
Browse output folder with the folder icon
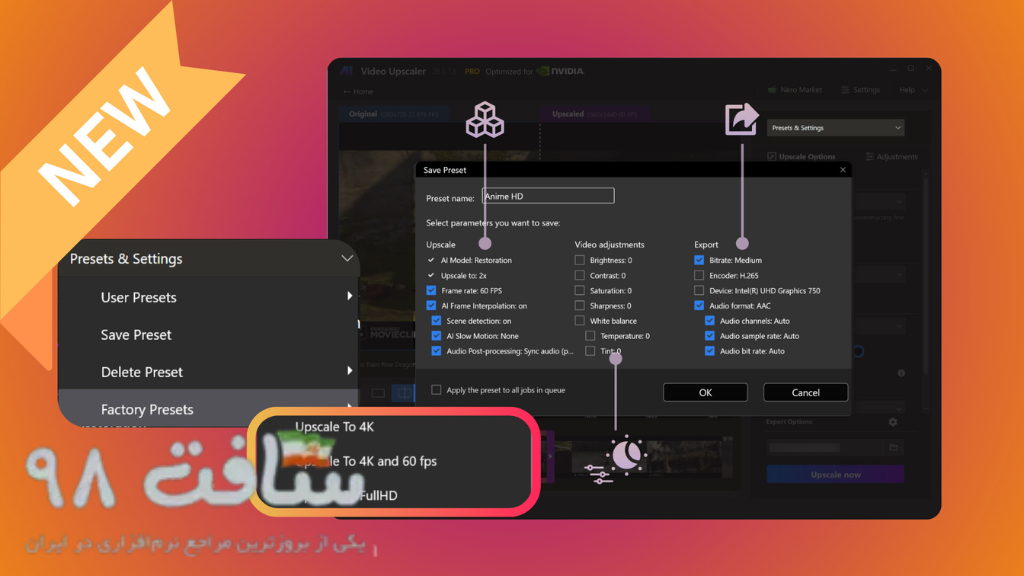click(x=893, y=447)
